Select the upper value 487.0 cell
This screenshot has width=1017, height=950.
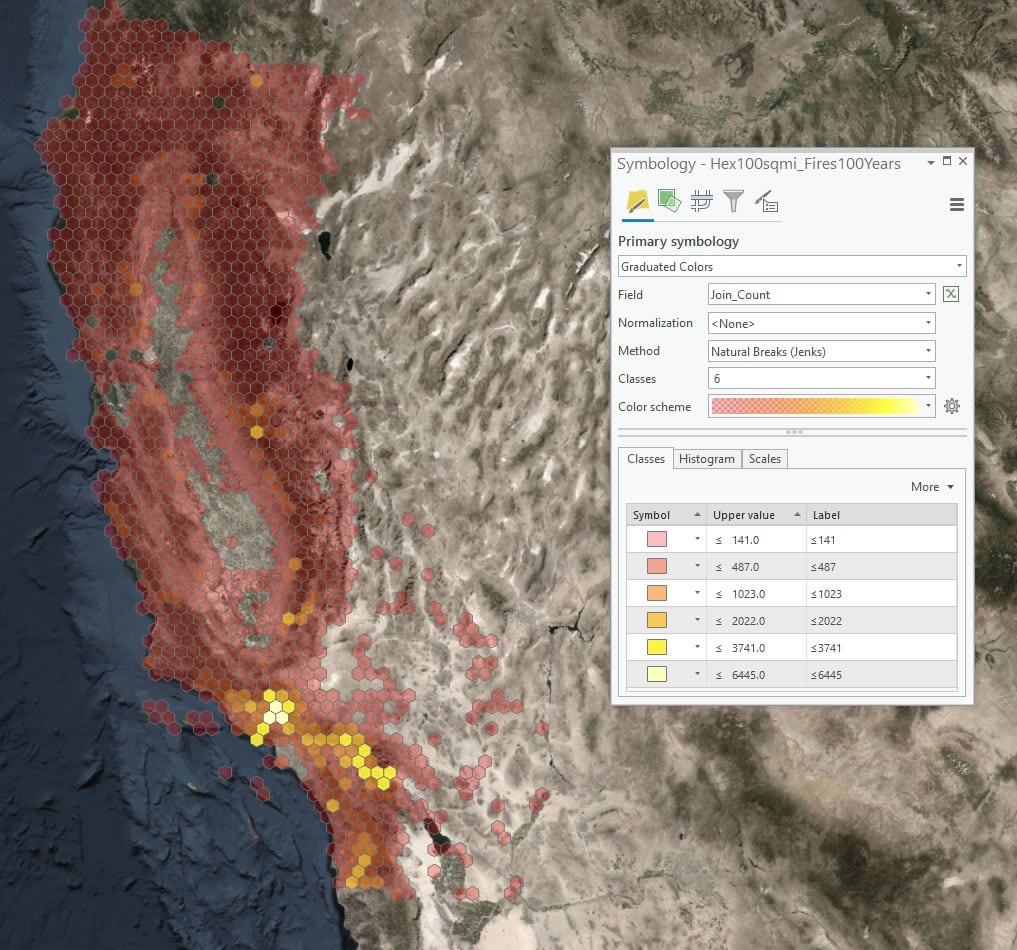756,567
